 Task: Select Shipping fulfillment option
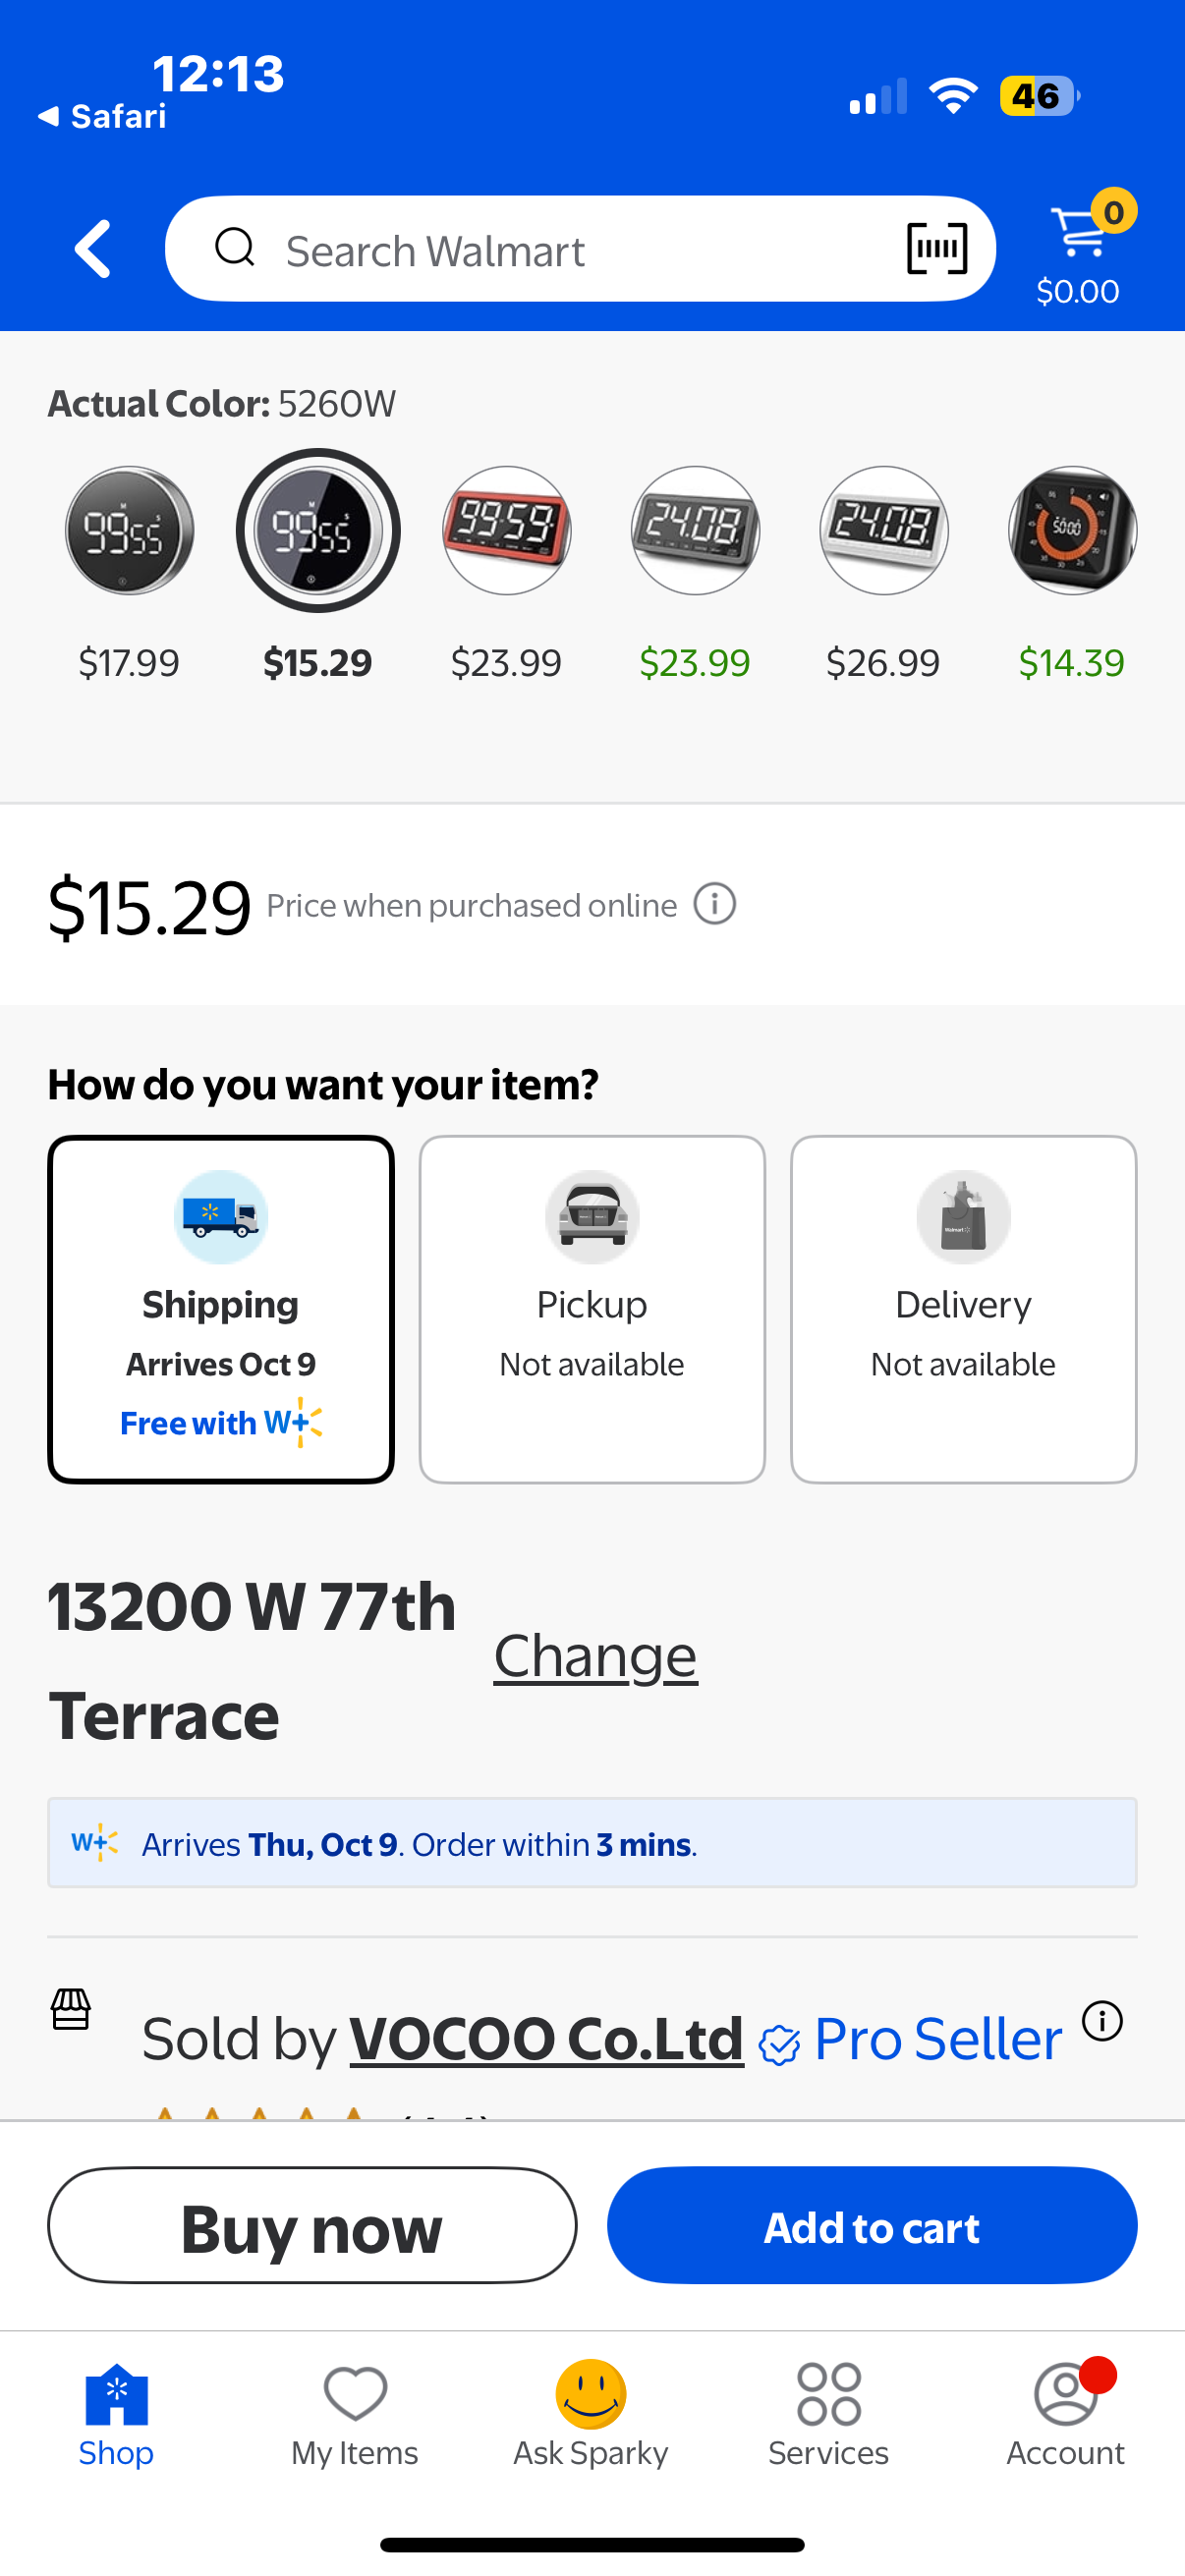click(221, 1309)
